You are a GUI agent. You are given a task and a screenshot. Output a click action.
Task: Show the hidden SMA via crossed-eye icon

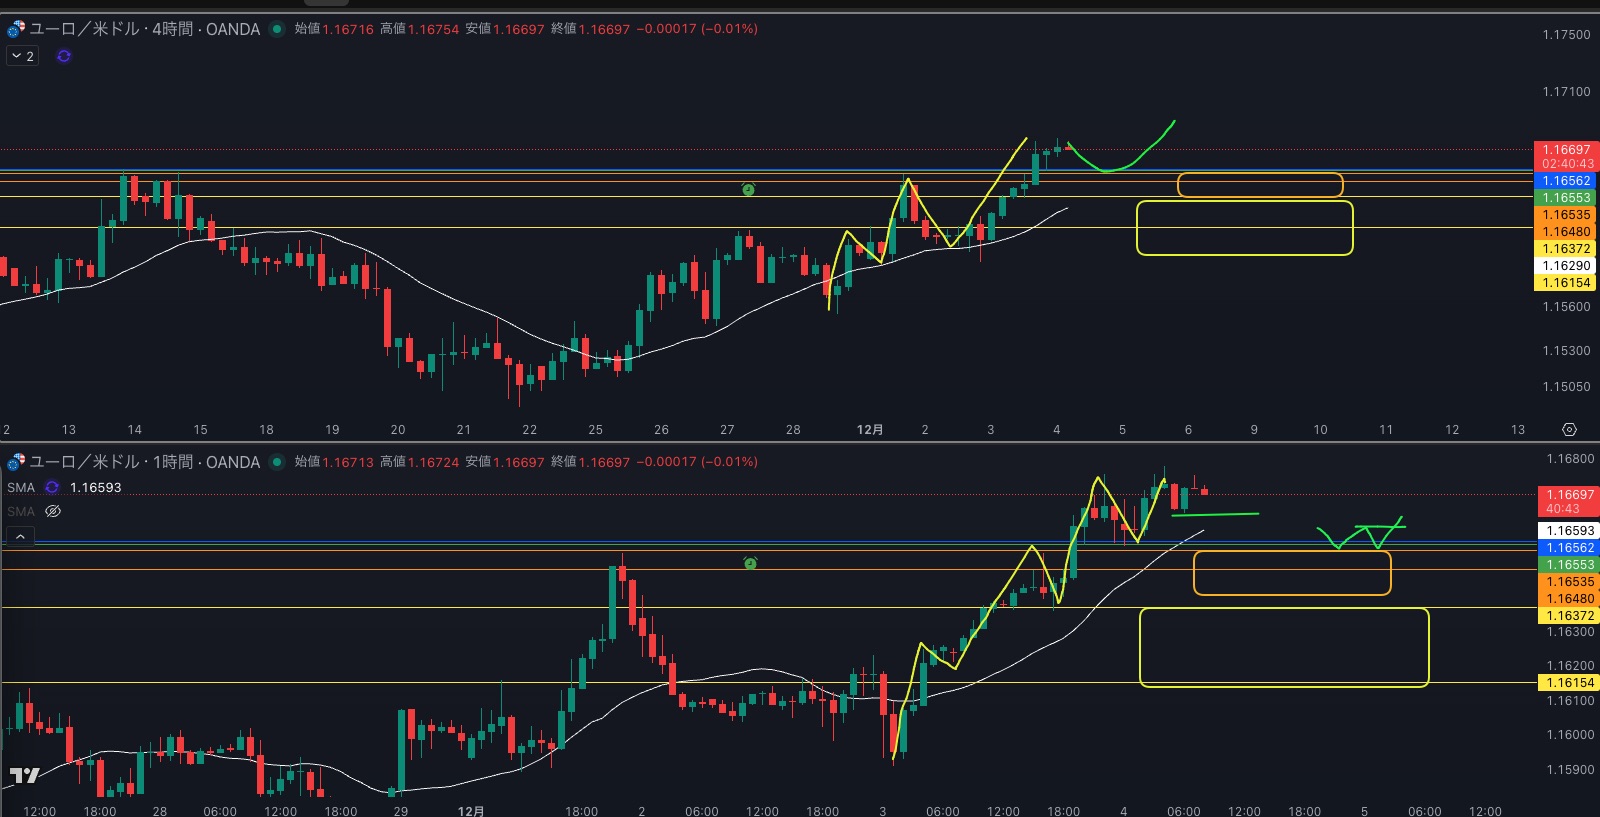point(53,511)
